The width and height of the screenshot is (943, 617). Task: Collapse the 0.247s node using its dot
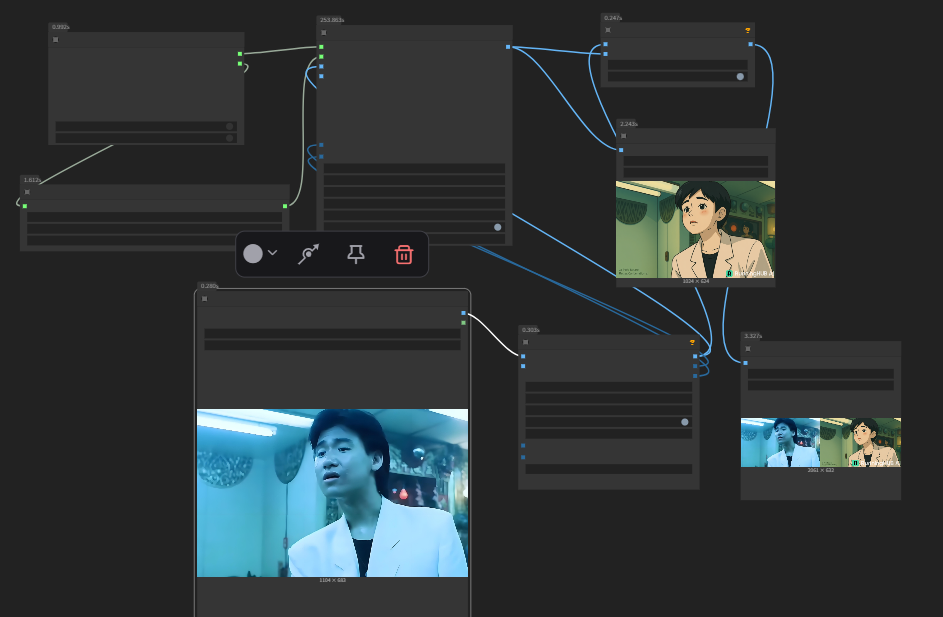coord(608,30)
